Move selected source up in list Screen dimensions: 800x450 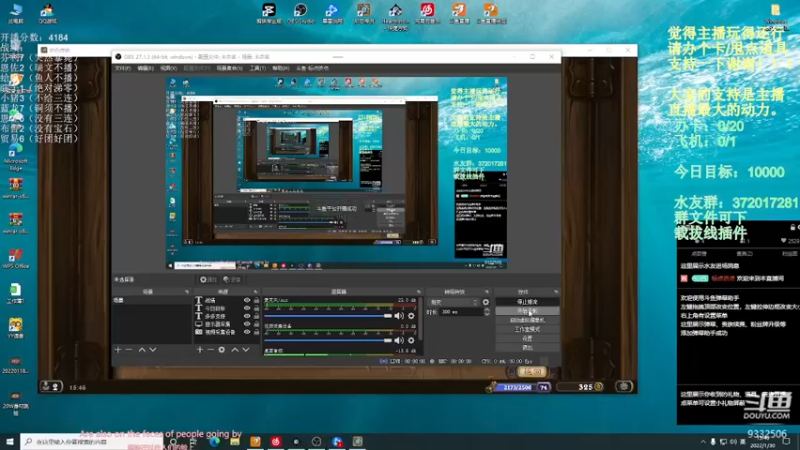[x=235, y=349]
